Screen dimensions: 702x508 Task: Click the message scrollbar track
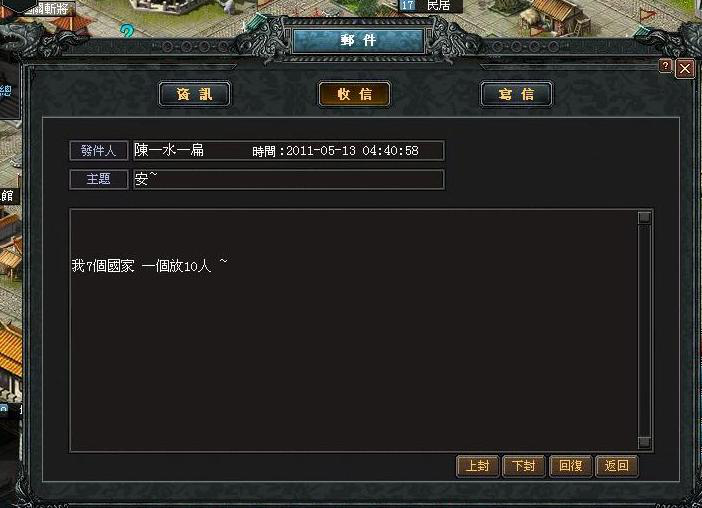tap(644, 330)
